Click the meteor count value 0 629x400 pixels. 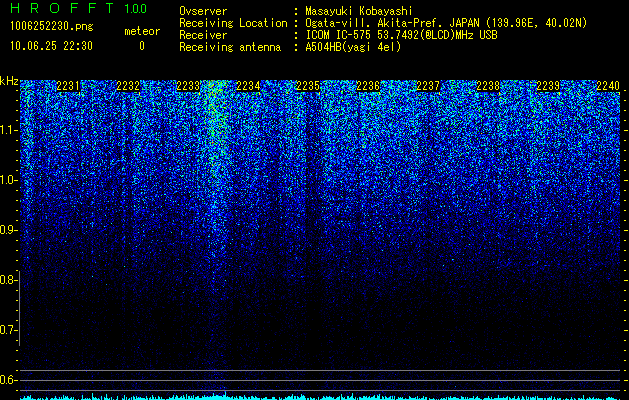(x=142, y=46)
